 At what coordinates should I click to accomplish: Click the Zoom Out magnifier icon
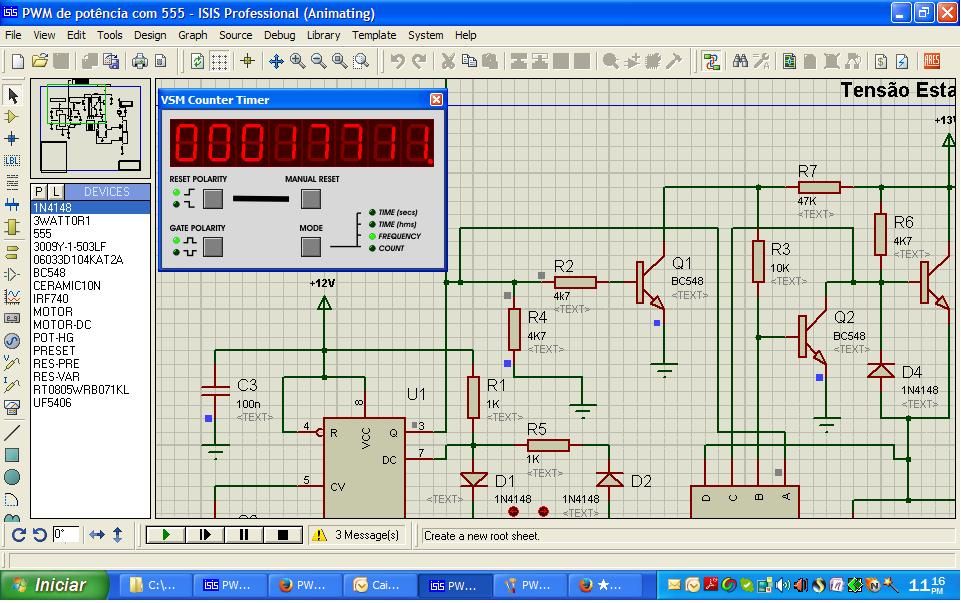click(x=318, y=61)
